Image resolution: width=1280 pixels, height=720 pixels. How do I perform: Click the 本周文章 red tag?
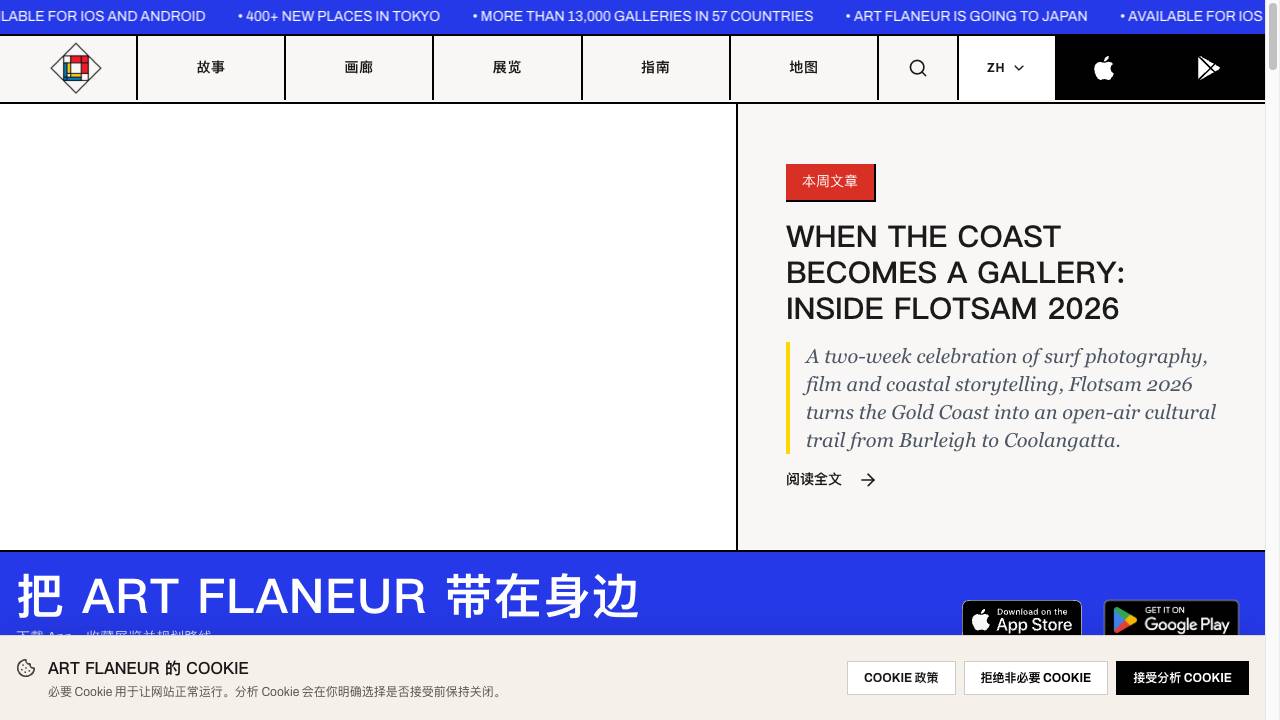830,182
